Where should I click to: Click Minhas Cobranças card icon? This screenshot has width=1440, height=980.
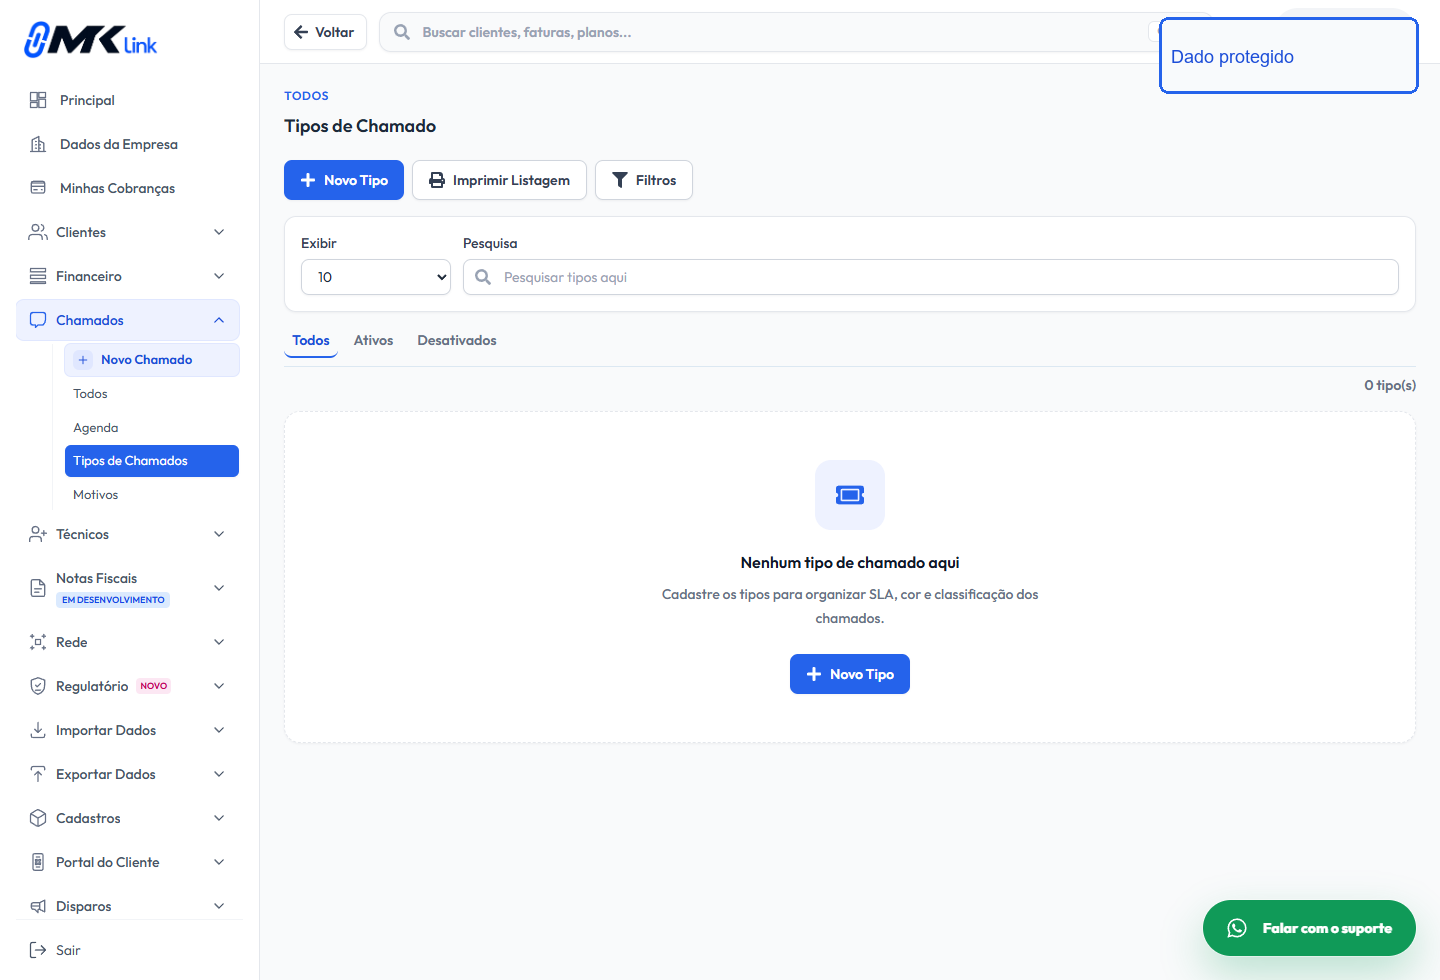tap(38, 188)
